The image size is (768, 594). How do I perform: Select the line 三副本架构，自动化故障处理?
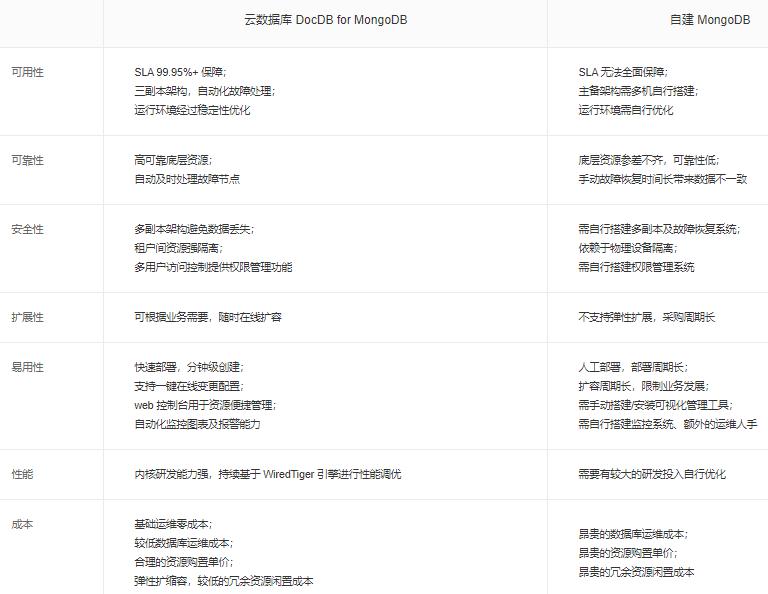205,92
